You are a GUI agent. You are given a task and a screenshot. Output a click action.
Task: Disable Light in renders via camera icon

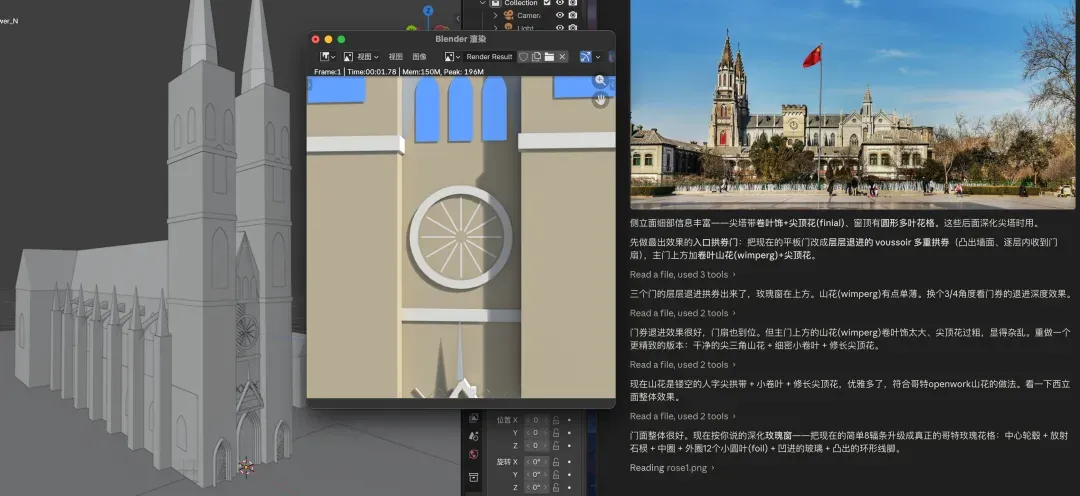point(572,28)
